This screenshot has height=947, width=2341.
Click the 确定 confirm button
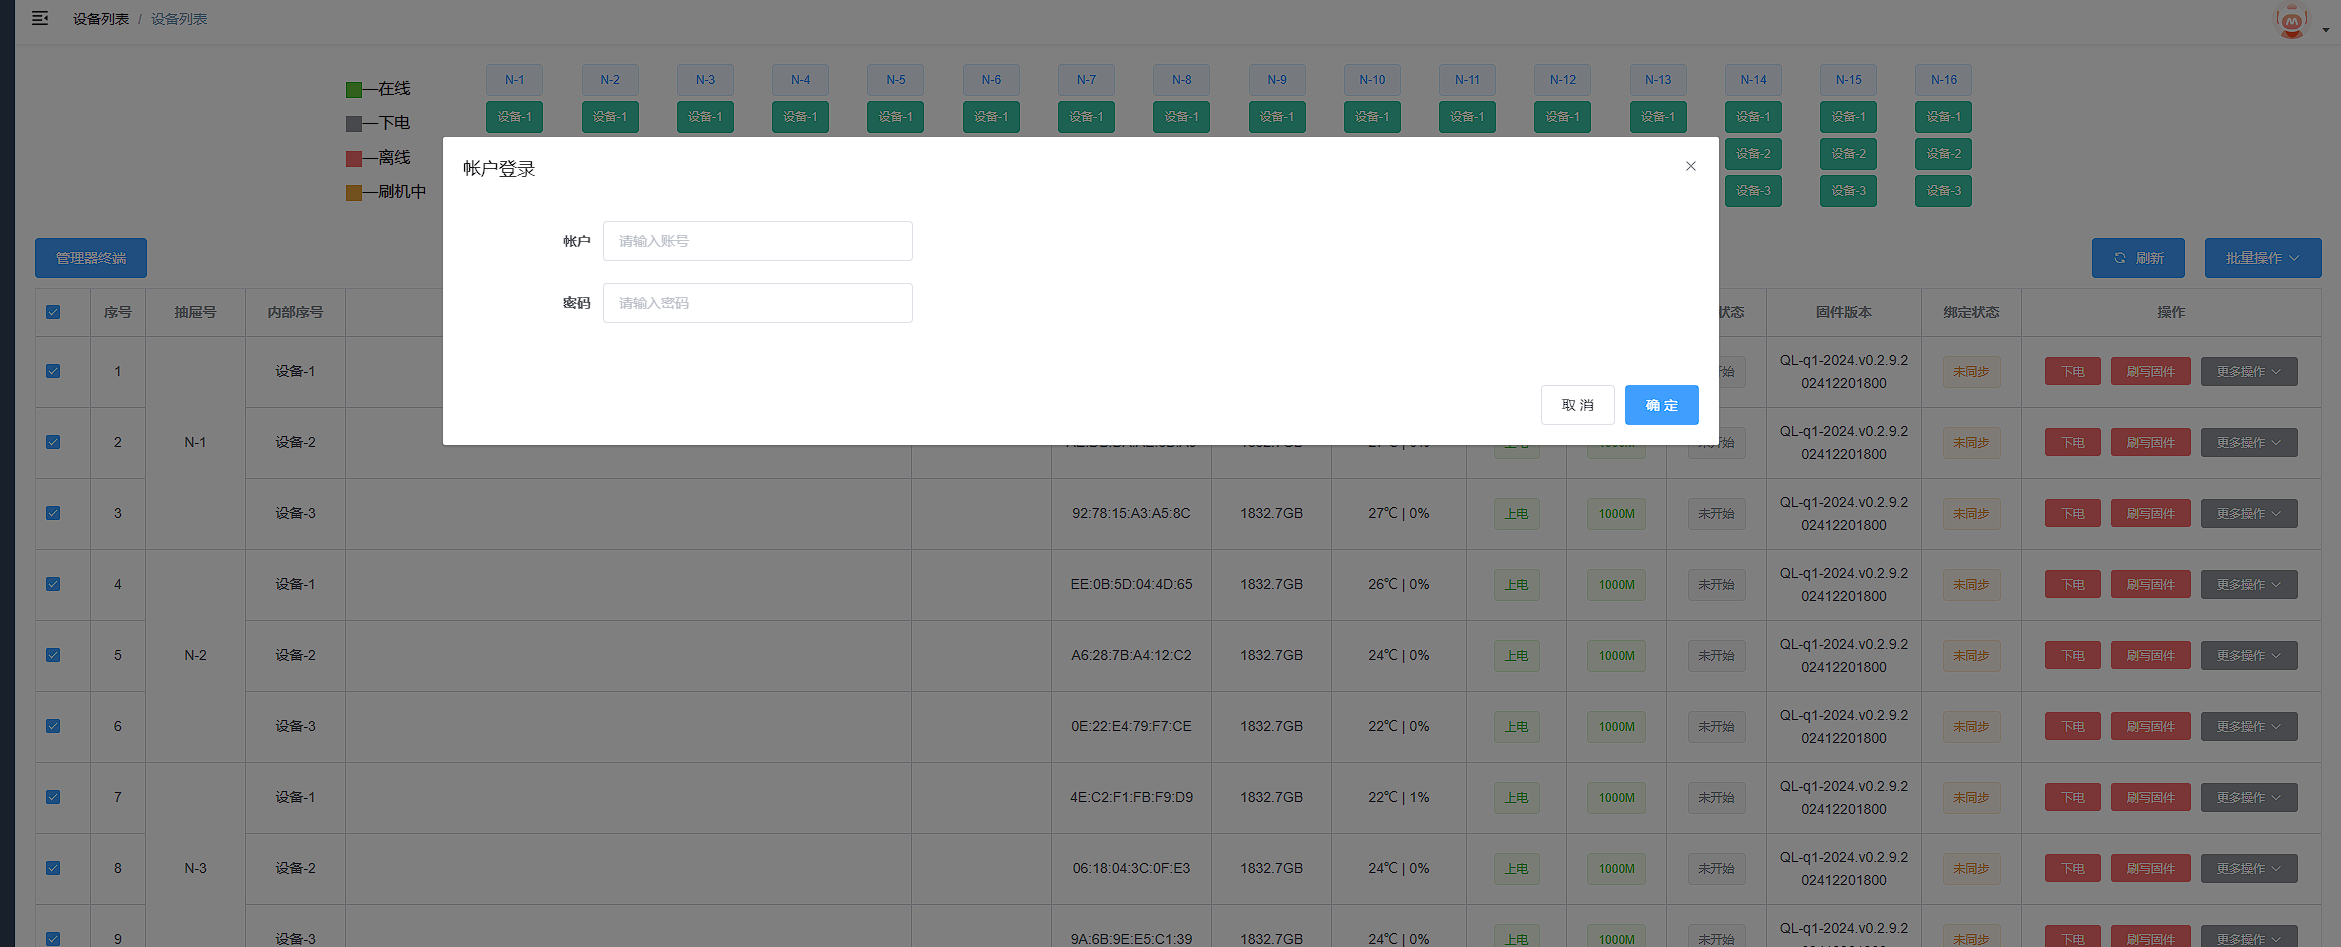(1660, 405)
